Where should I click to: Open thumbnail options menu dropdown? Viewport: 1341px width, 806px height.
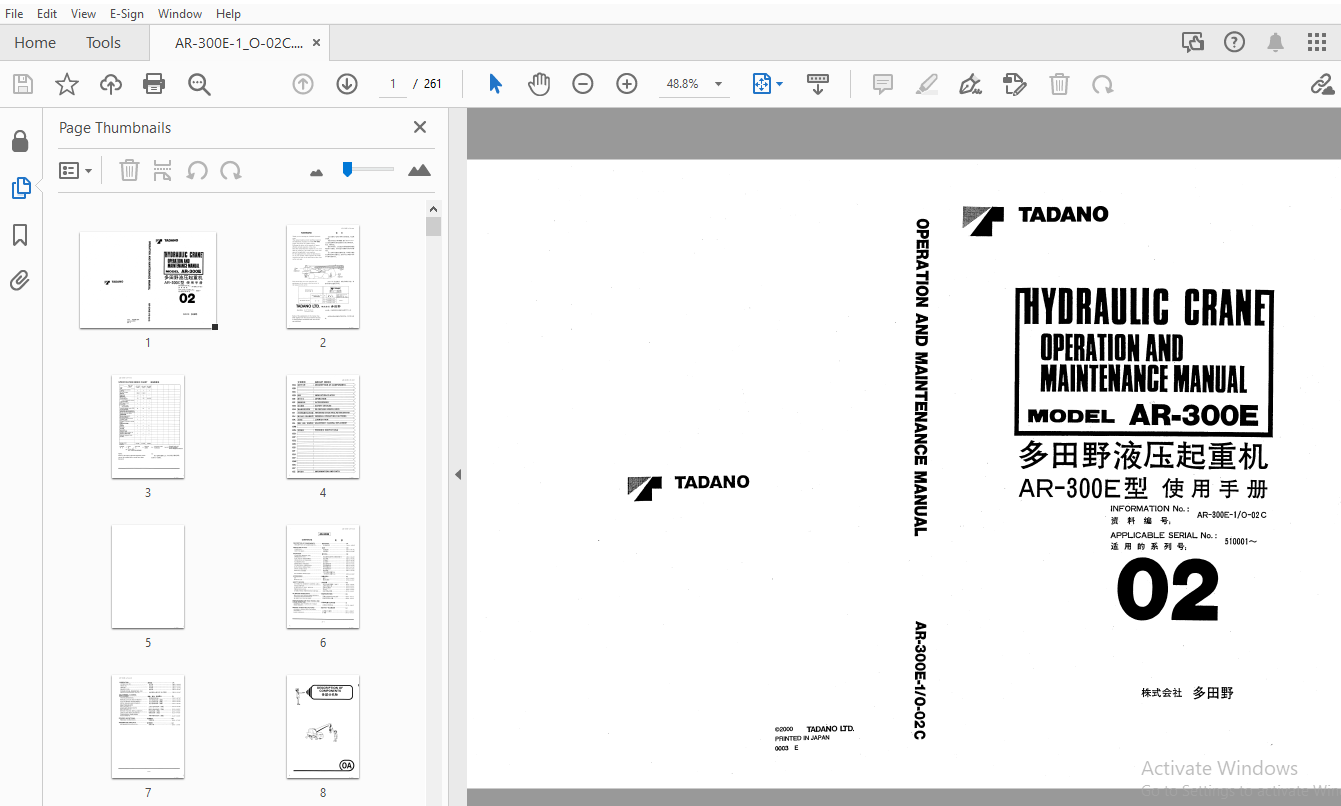coord(76,170)
